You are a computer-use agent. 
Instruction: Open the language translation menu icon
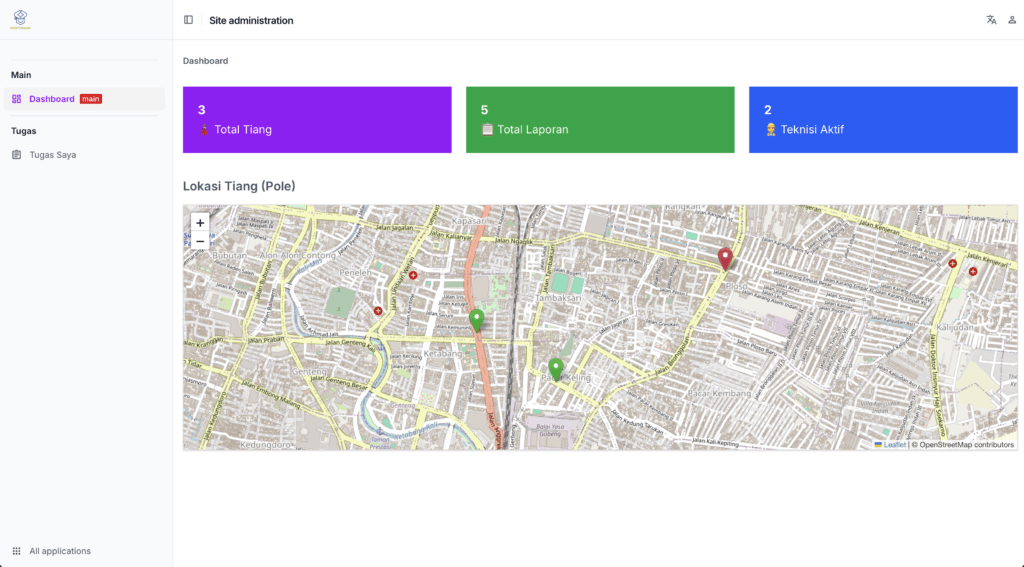click(x=991, y=20)
